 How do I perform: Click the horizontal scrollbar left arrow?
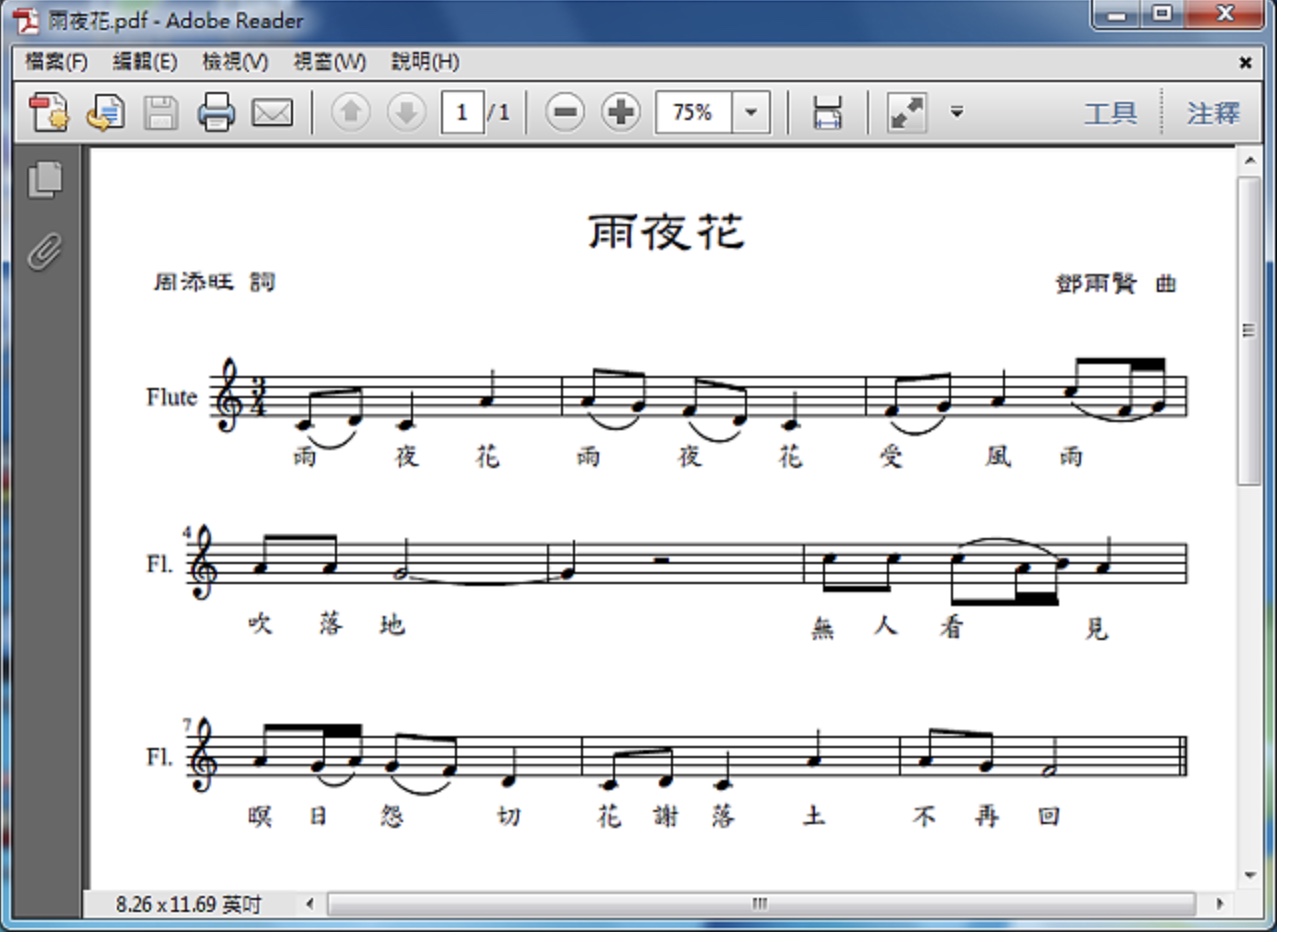point(310,904)
